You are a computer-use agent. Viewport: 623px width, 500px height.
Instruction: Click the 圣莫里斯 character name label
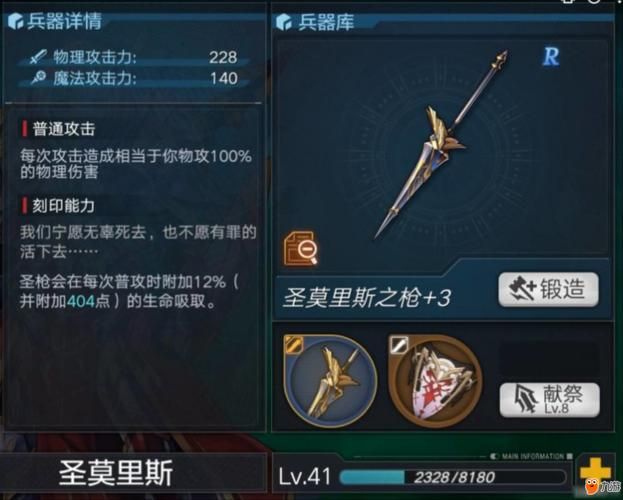116,473
